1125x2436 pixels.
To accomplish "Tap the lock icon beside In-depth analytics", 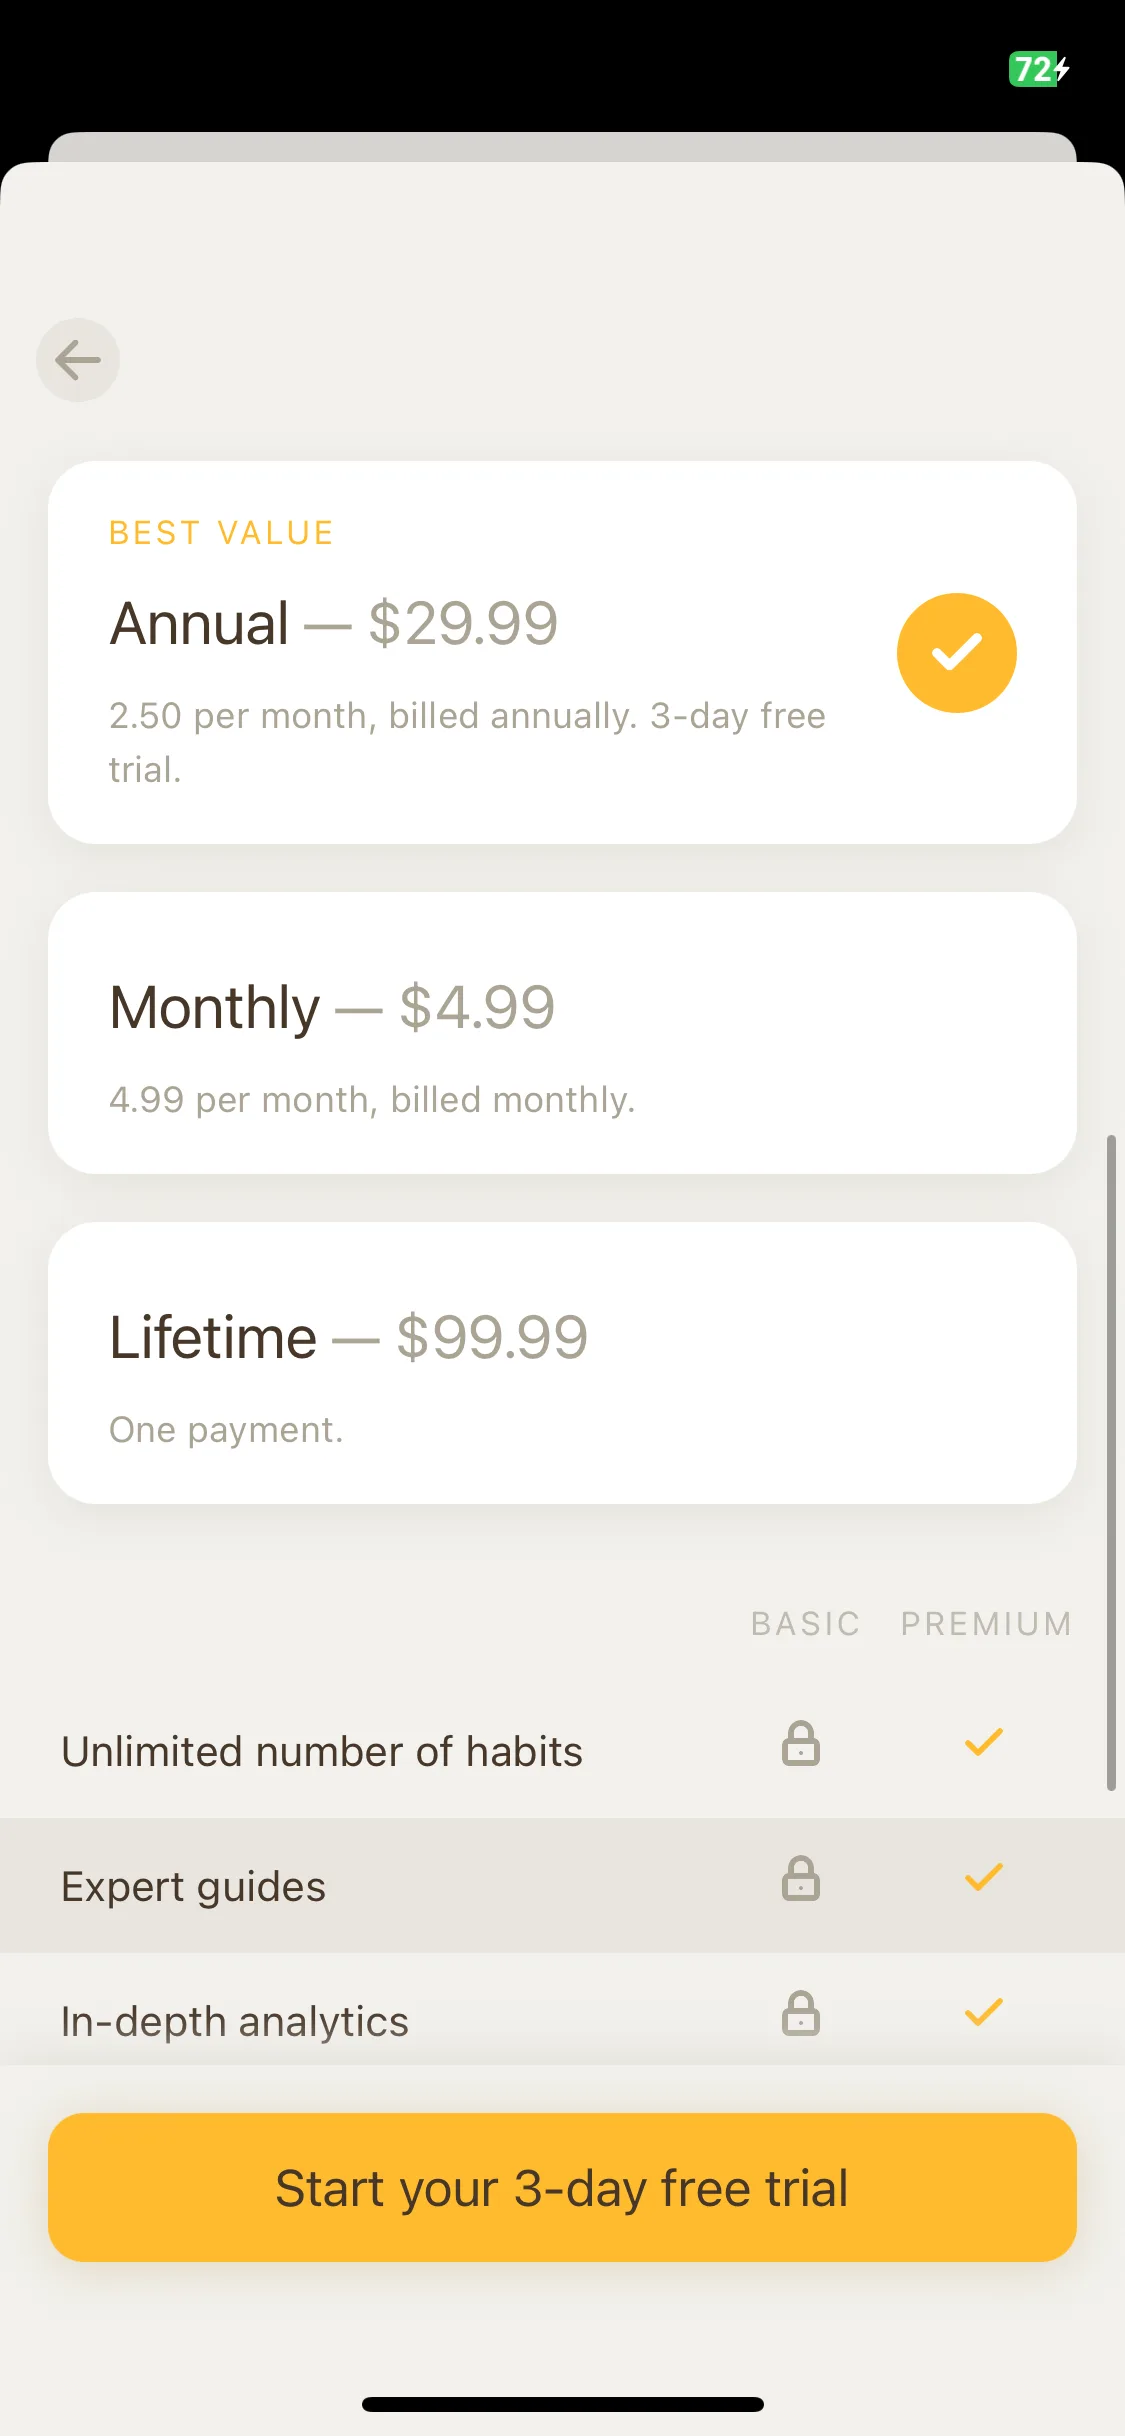I will click(801, 2013).
